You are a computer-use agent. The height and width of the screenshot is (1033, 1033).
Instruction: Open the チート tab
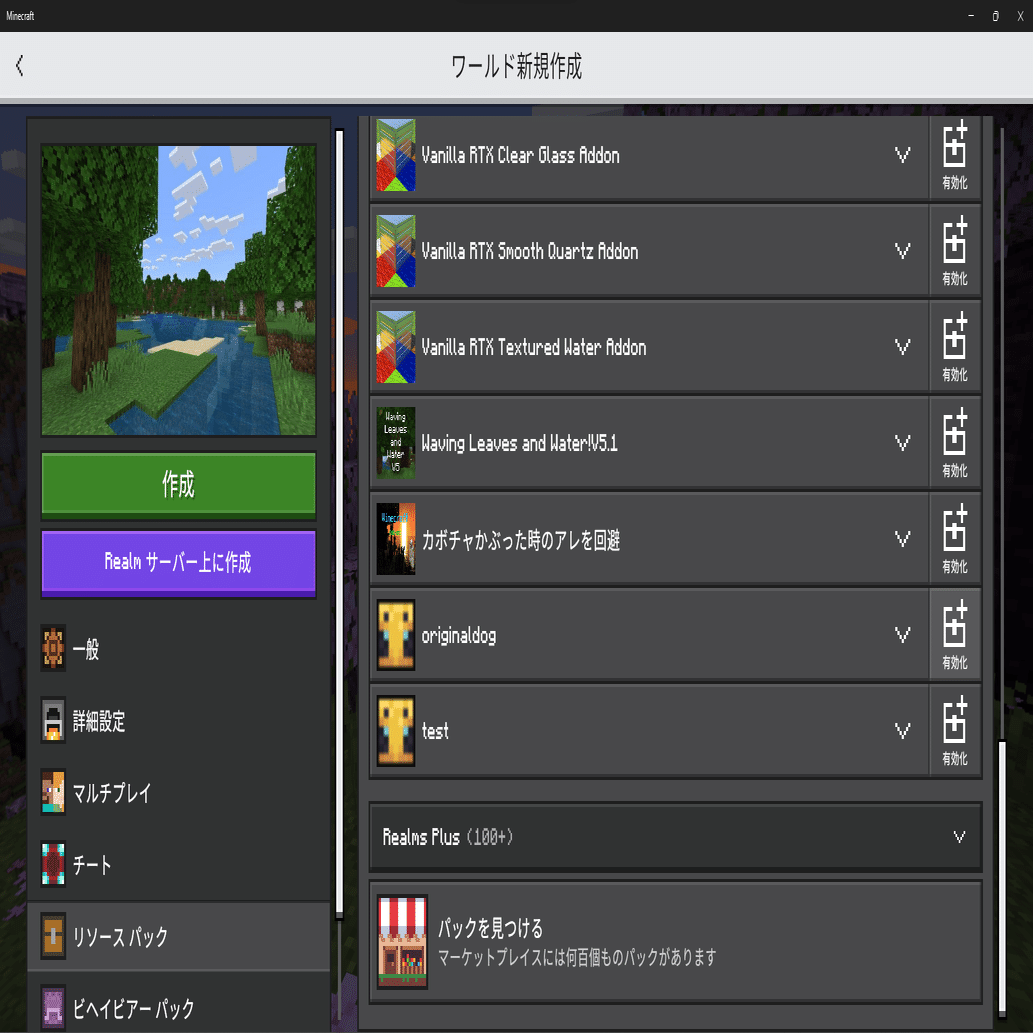point(179,864)
